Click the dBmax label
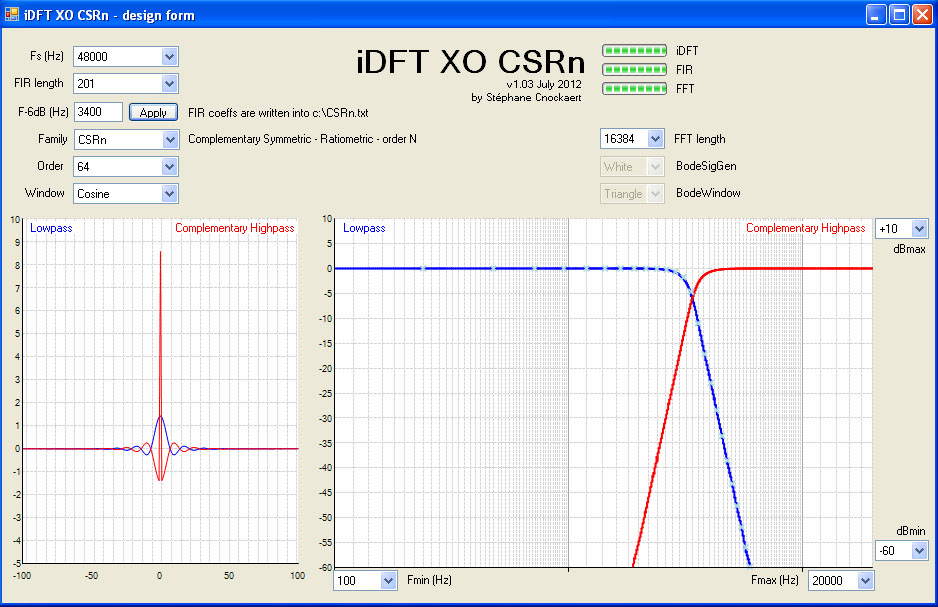Image resolution: width=938 pixels, height=607 pixels. click(x=909, y=249)
